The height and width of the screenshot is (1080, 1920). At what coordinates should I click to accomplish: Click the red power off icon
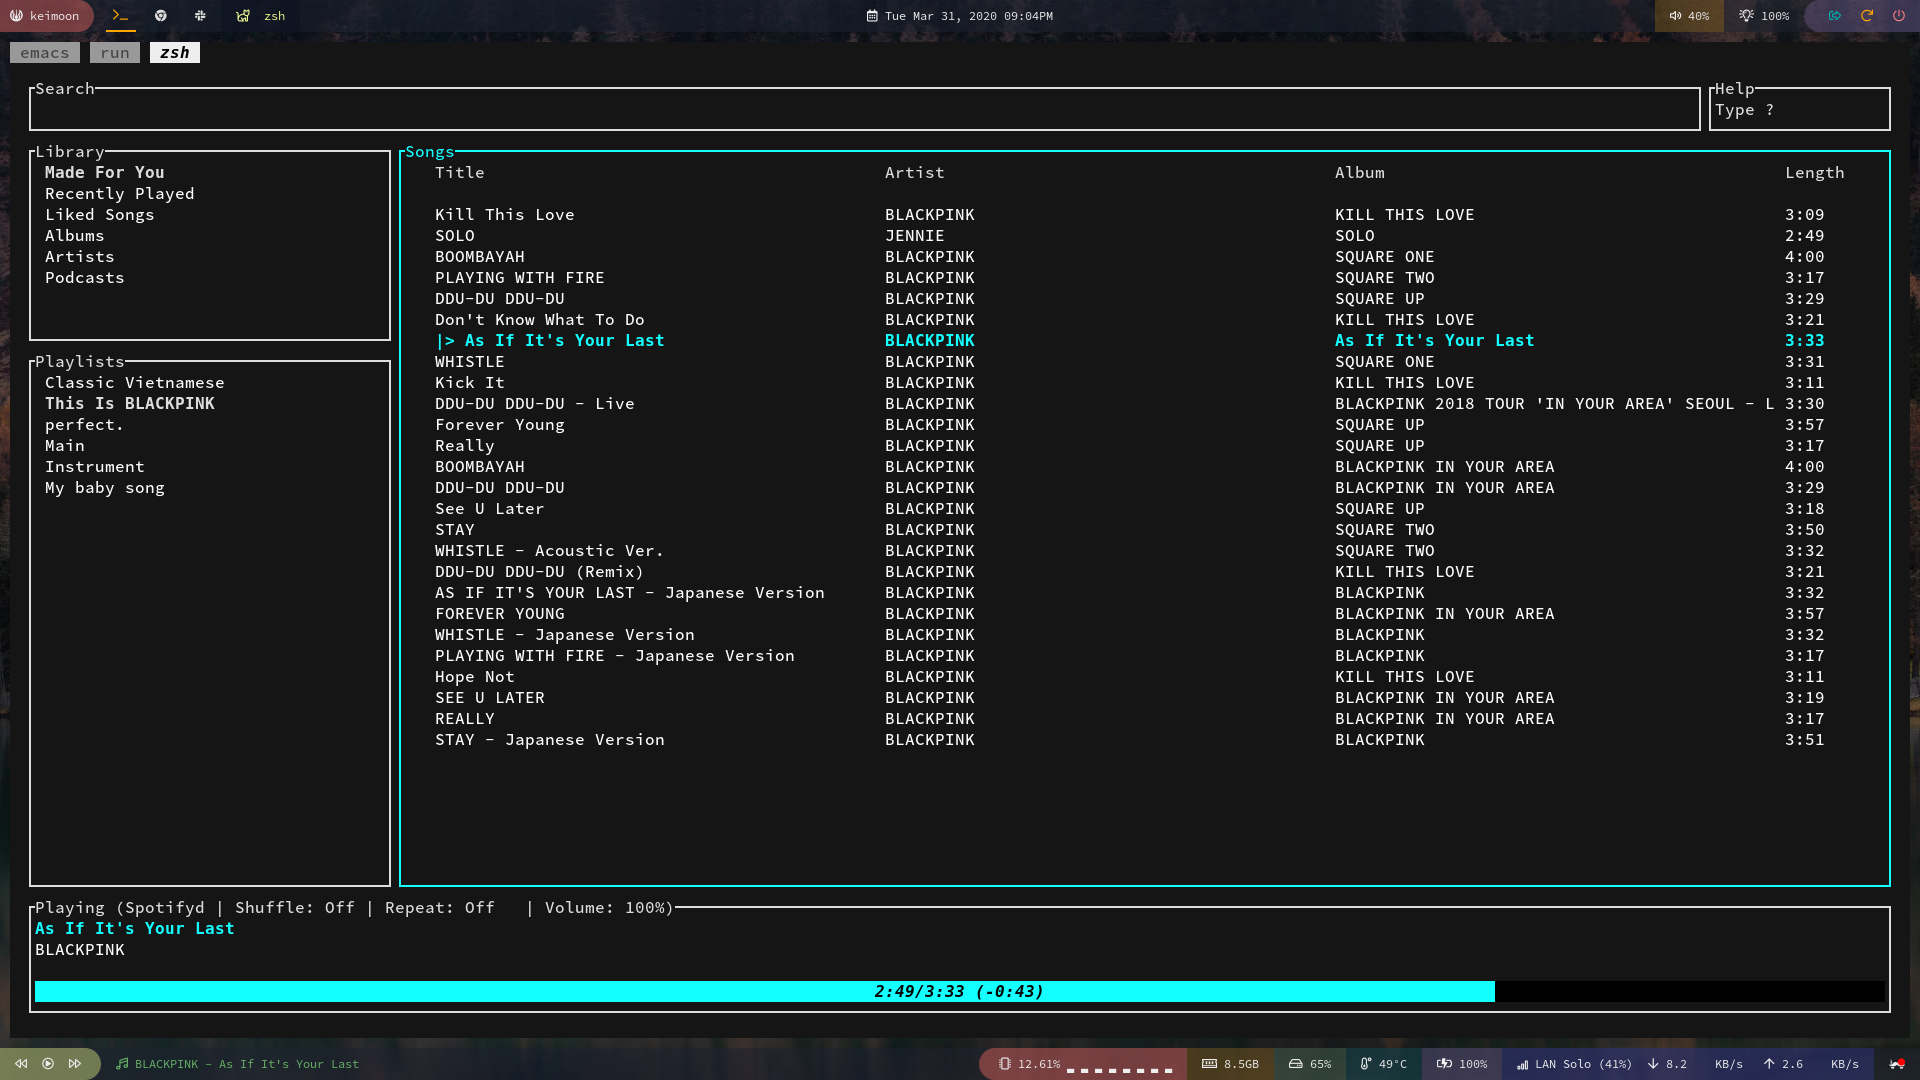click(x=1899, y=16)
